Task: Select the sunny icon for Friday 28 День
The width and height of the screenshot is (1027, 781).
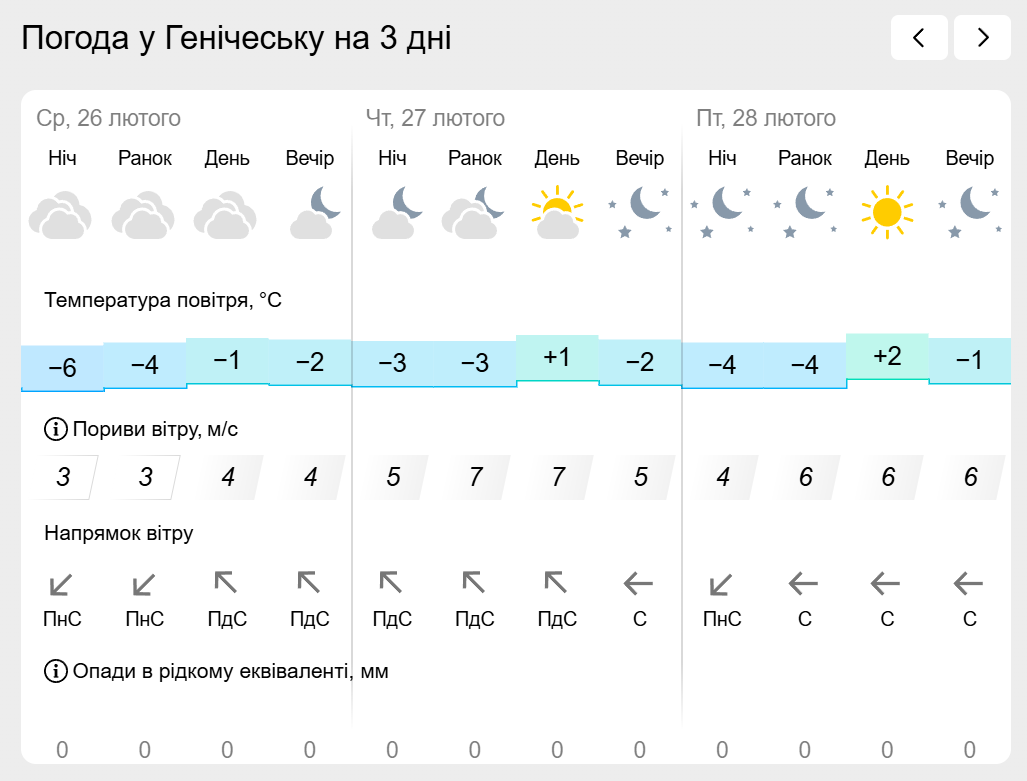Action: [x=887, y=212]
